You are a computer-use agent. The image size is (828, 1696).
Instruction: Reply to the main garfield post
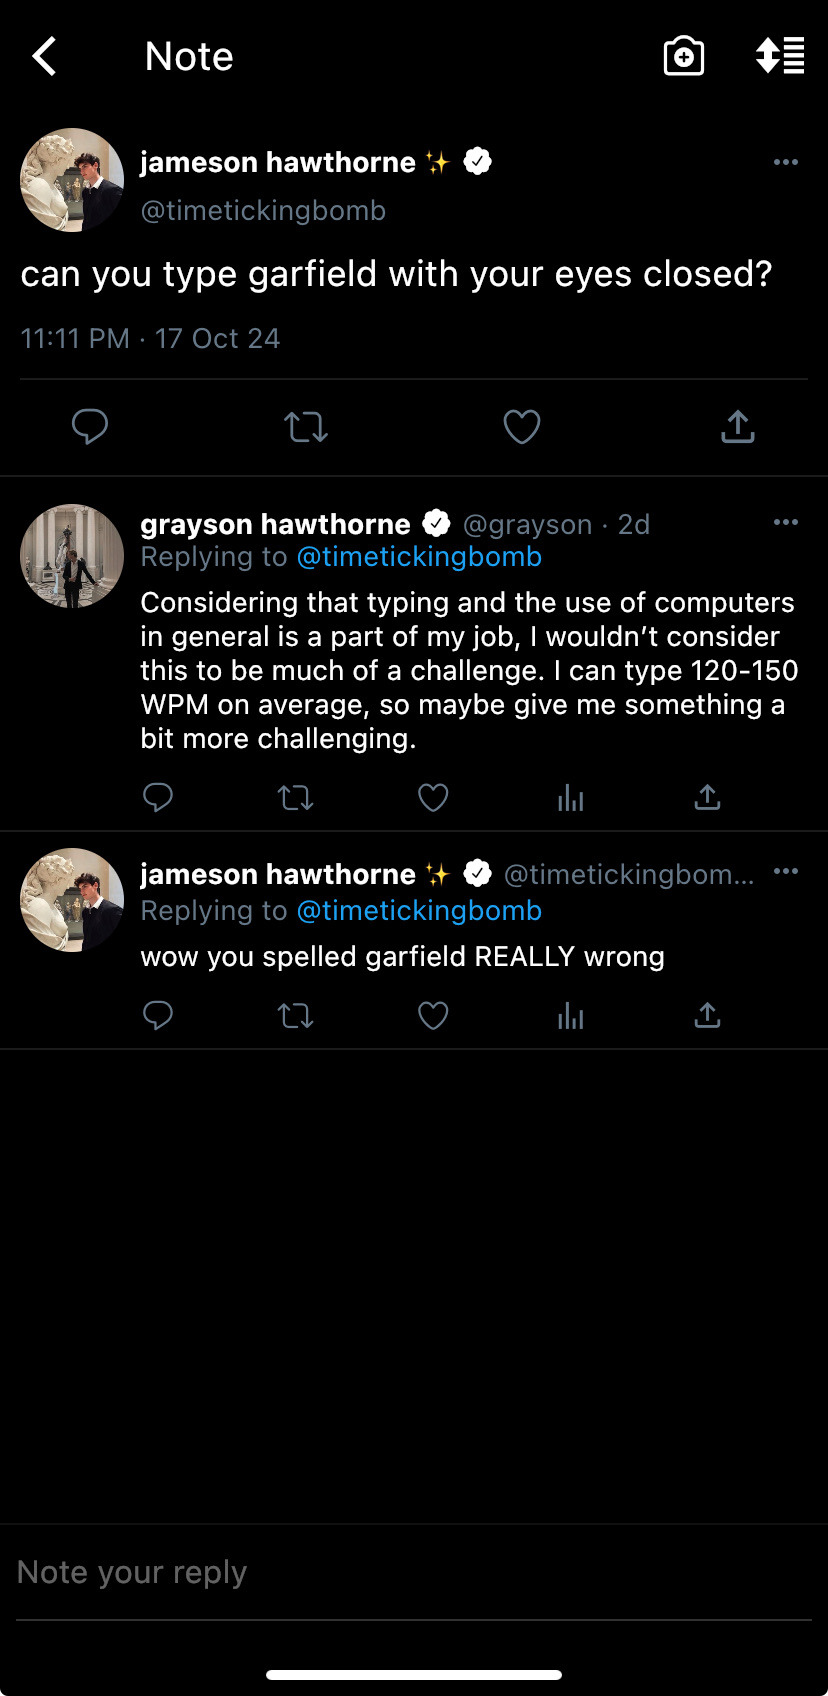point(90,427)
